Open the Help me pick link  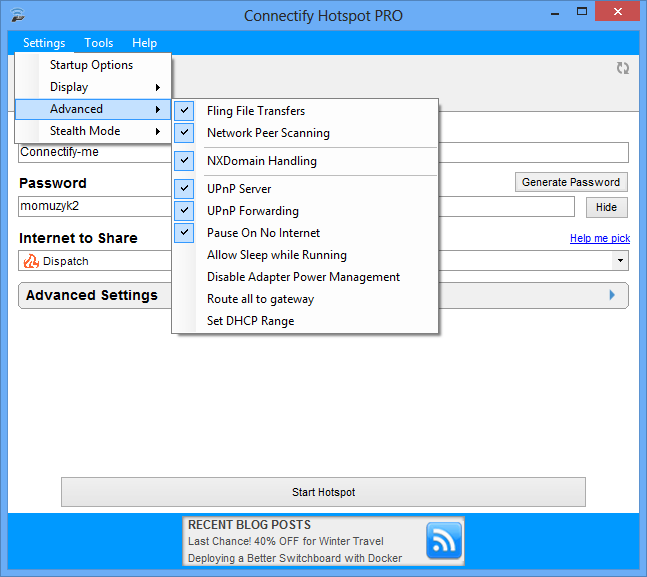600,238
